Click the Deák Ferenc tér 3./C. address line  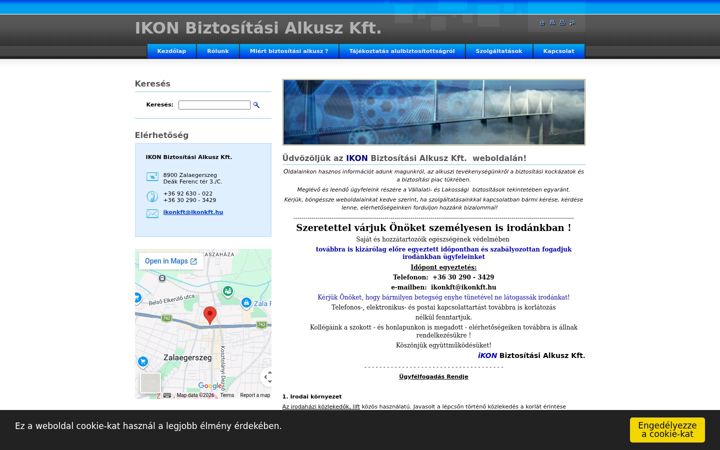click(192, 182)
